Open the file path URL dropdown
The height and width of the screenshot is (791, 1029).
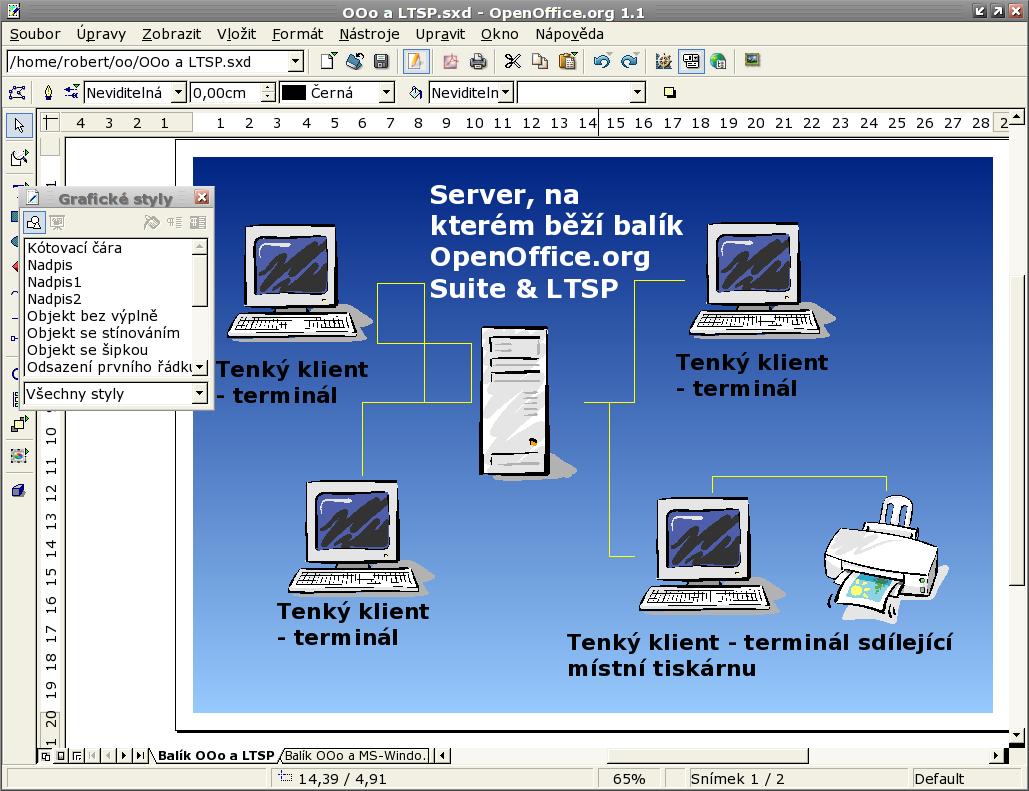295,62
